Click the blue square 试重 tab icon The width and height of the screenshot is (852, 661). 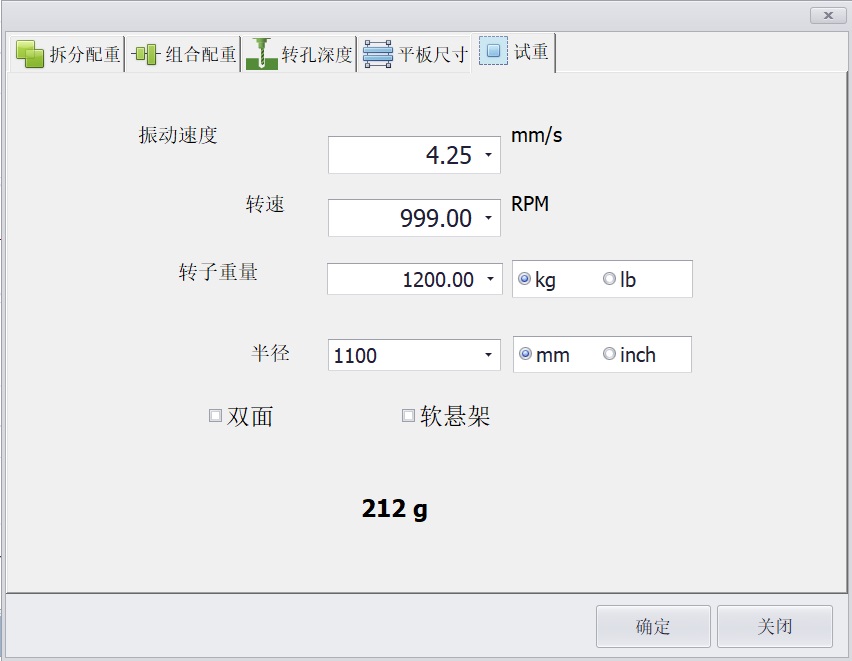(x=493, y=51)
